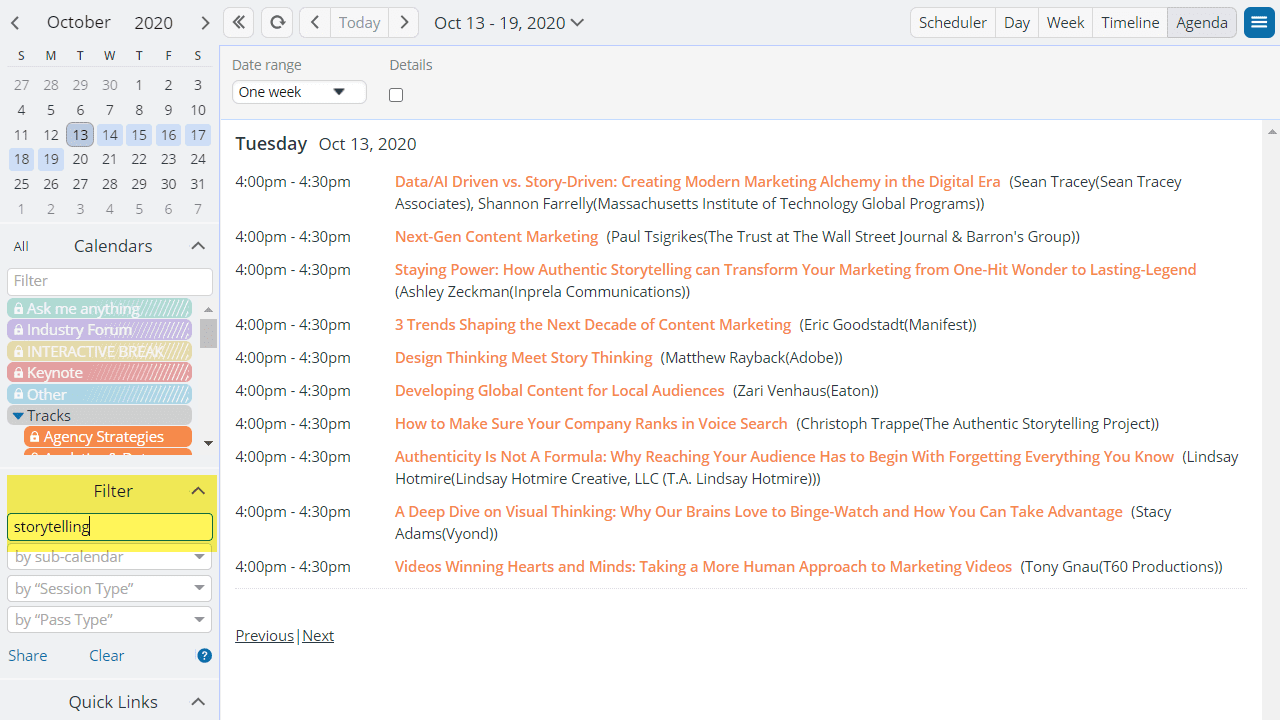The image size is (1280, 720).
Task: Go to previous week using the toolbar arrow
Action: 315,22
